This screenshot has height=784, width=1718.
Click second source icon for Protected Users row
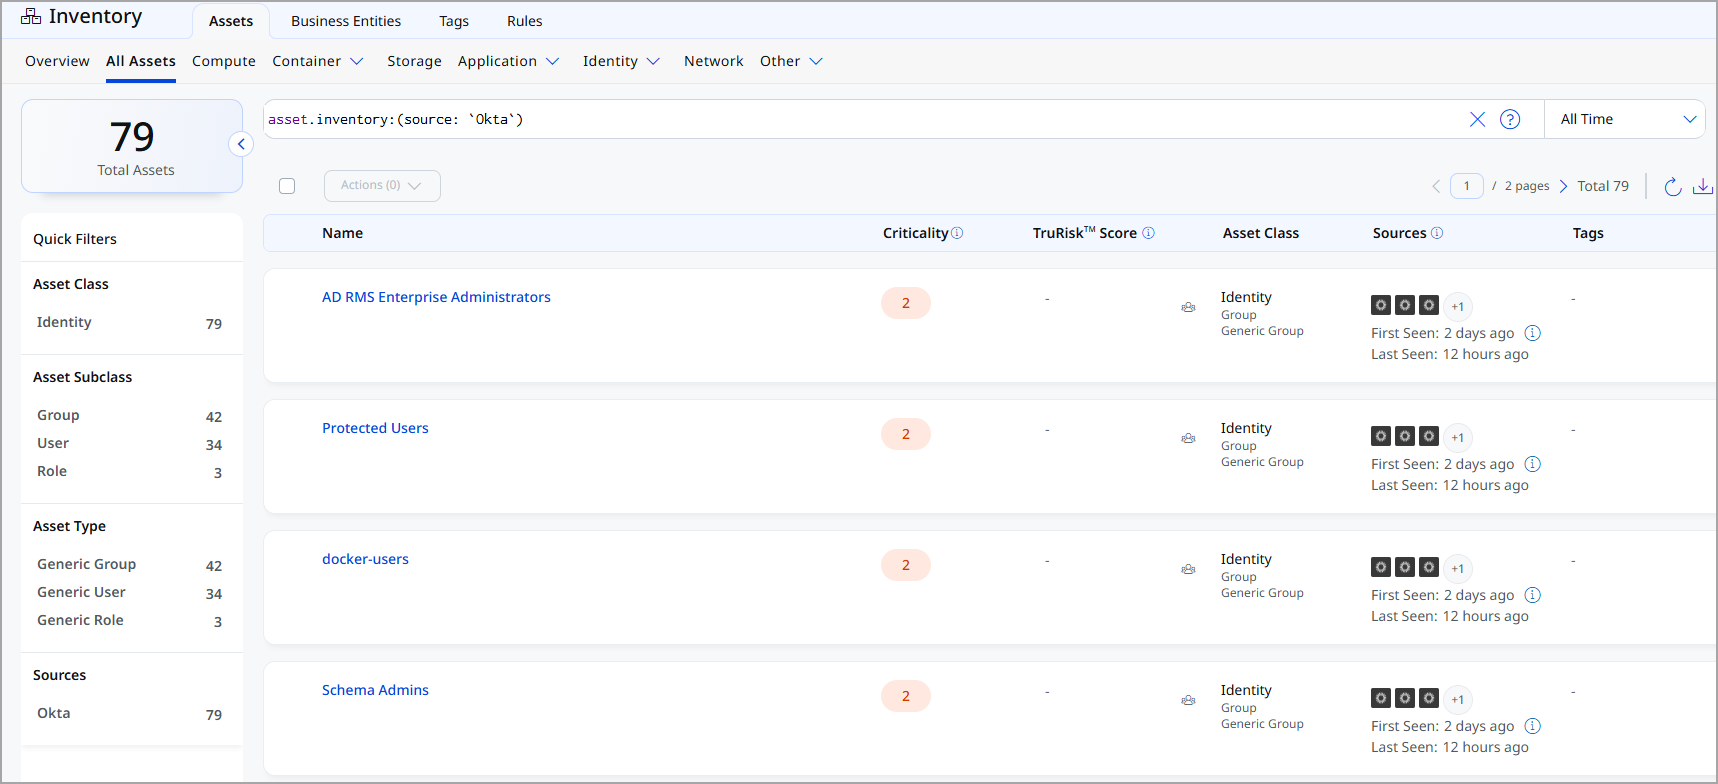click(1405, 436)
